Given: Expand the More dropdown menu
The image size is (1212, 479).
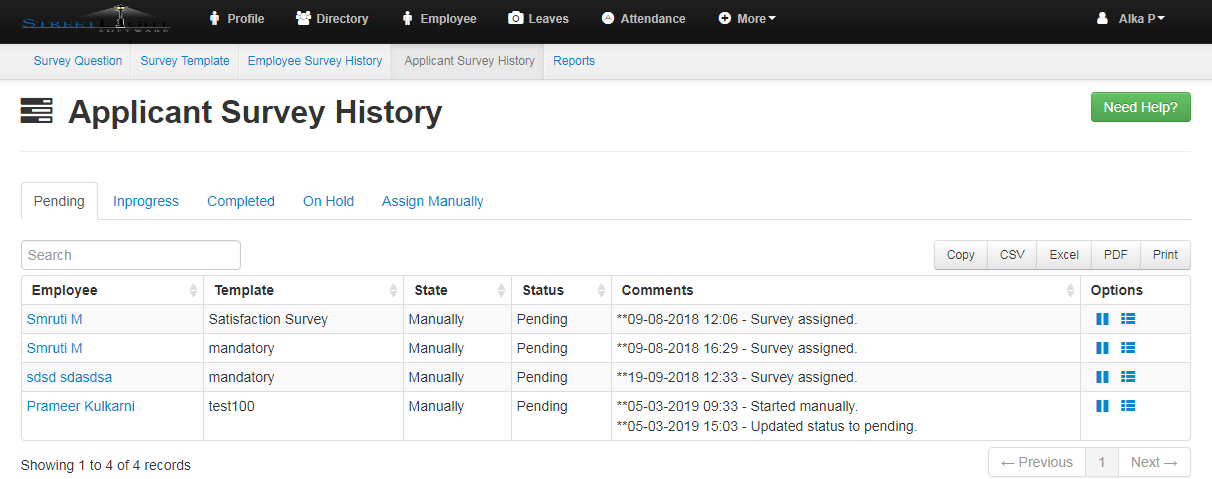Looking at the screenshot, I should pyautogui.click(x=747, y=18).
